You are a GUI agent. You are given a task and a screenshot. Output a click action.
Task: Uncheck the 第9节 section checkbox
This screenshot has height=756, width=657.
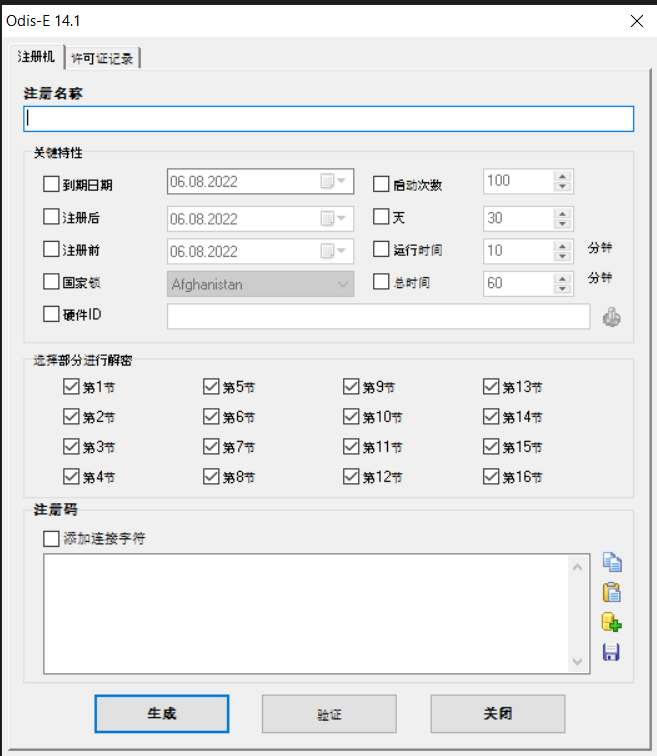tap(351, 386)
